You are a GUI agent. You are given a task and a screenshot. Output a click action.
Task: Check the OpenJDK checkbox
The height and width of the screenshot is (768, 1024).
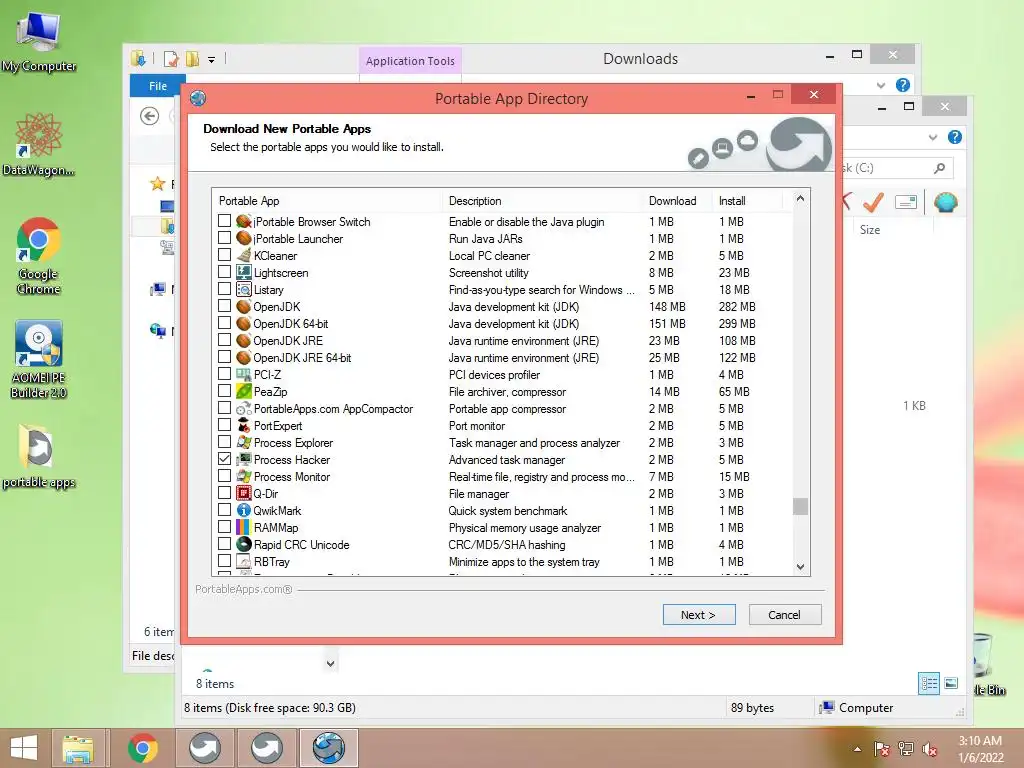224,306
